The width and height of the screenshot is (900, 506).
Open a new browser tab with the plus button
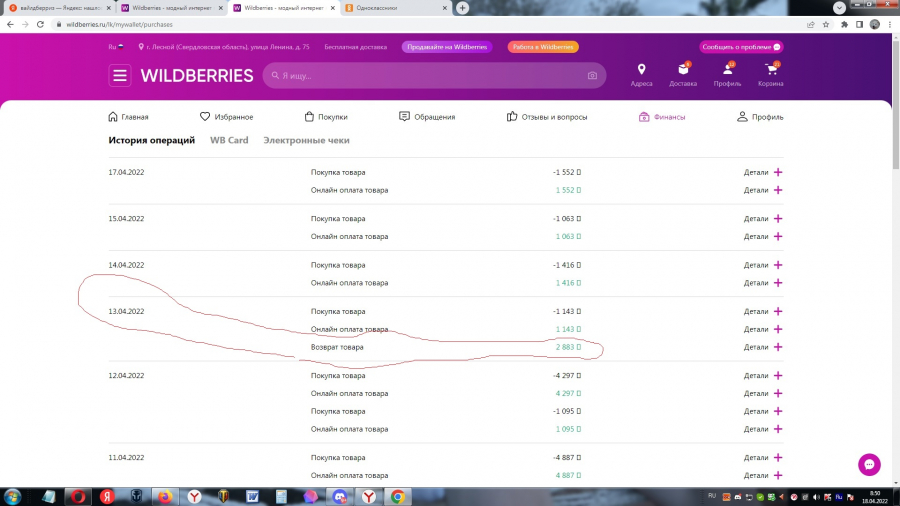tap(463, 8)
